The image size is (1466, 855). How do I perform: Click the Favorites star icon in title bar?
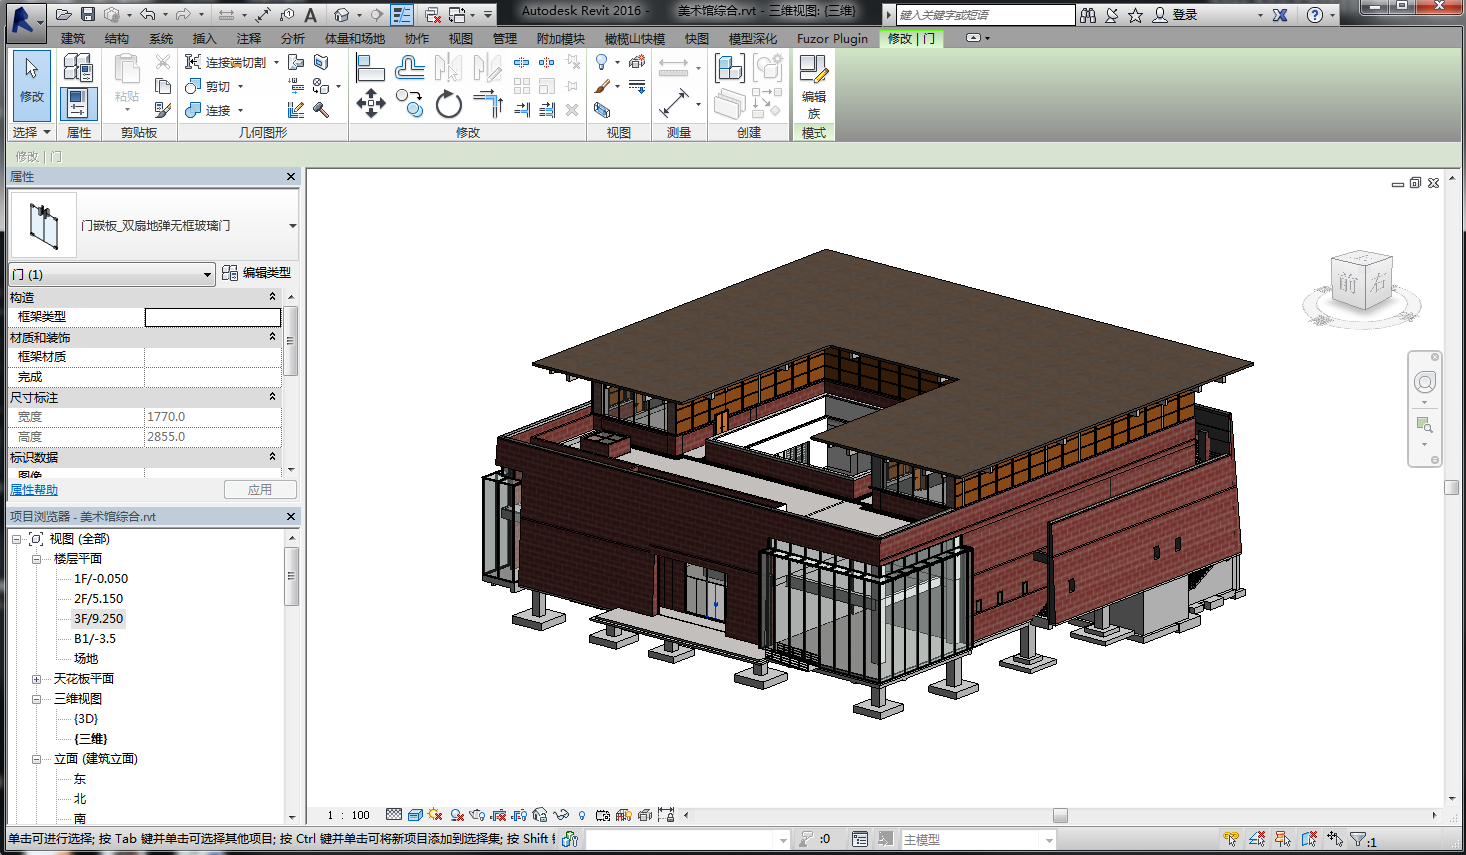pyautogui.click(x=1135, y=15)
